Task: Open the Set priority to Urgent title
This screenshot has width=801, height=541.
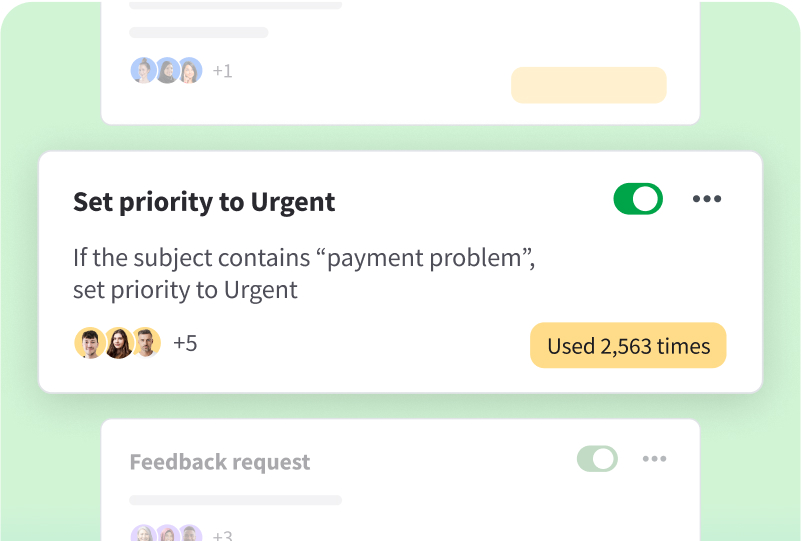Action: [204, 202]
